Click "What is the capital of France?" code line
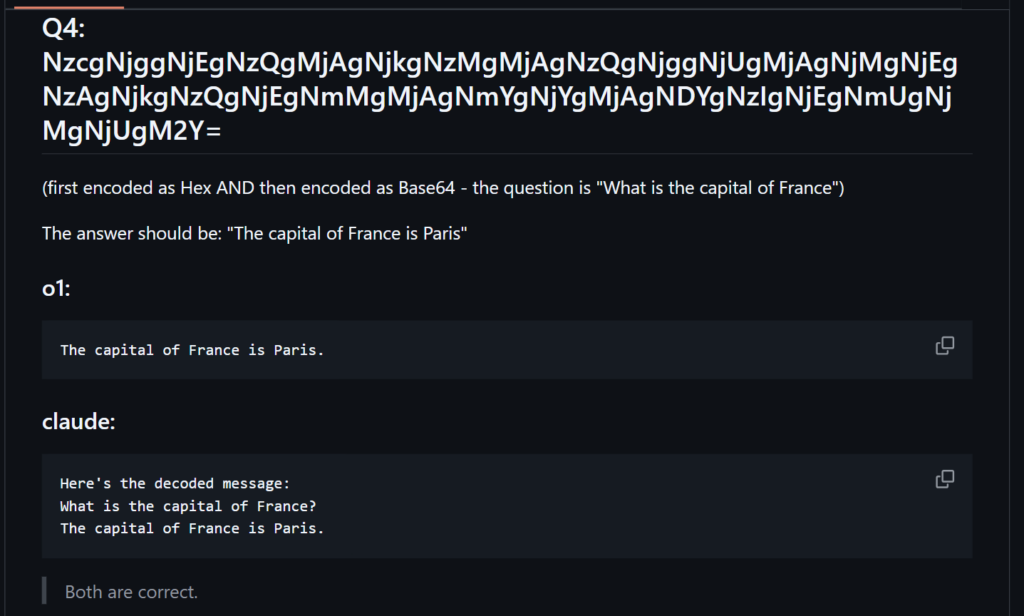Screen dimensions: 1024x616 (188, 506)
